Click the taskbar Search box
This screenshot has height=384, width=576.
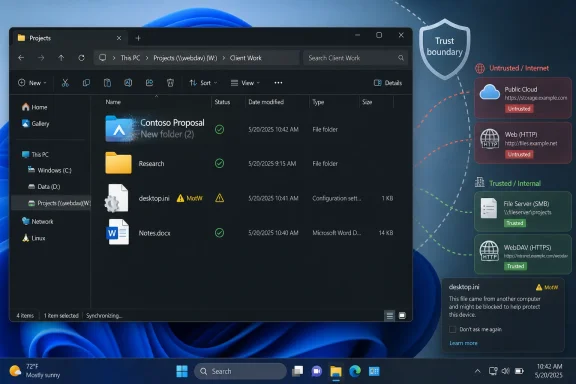240,371
